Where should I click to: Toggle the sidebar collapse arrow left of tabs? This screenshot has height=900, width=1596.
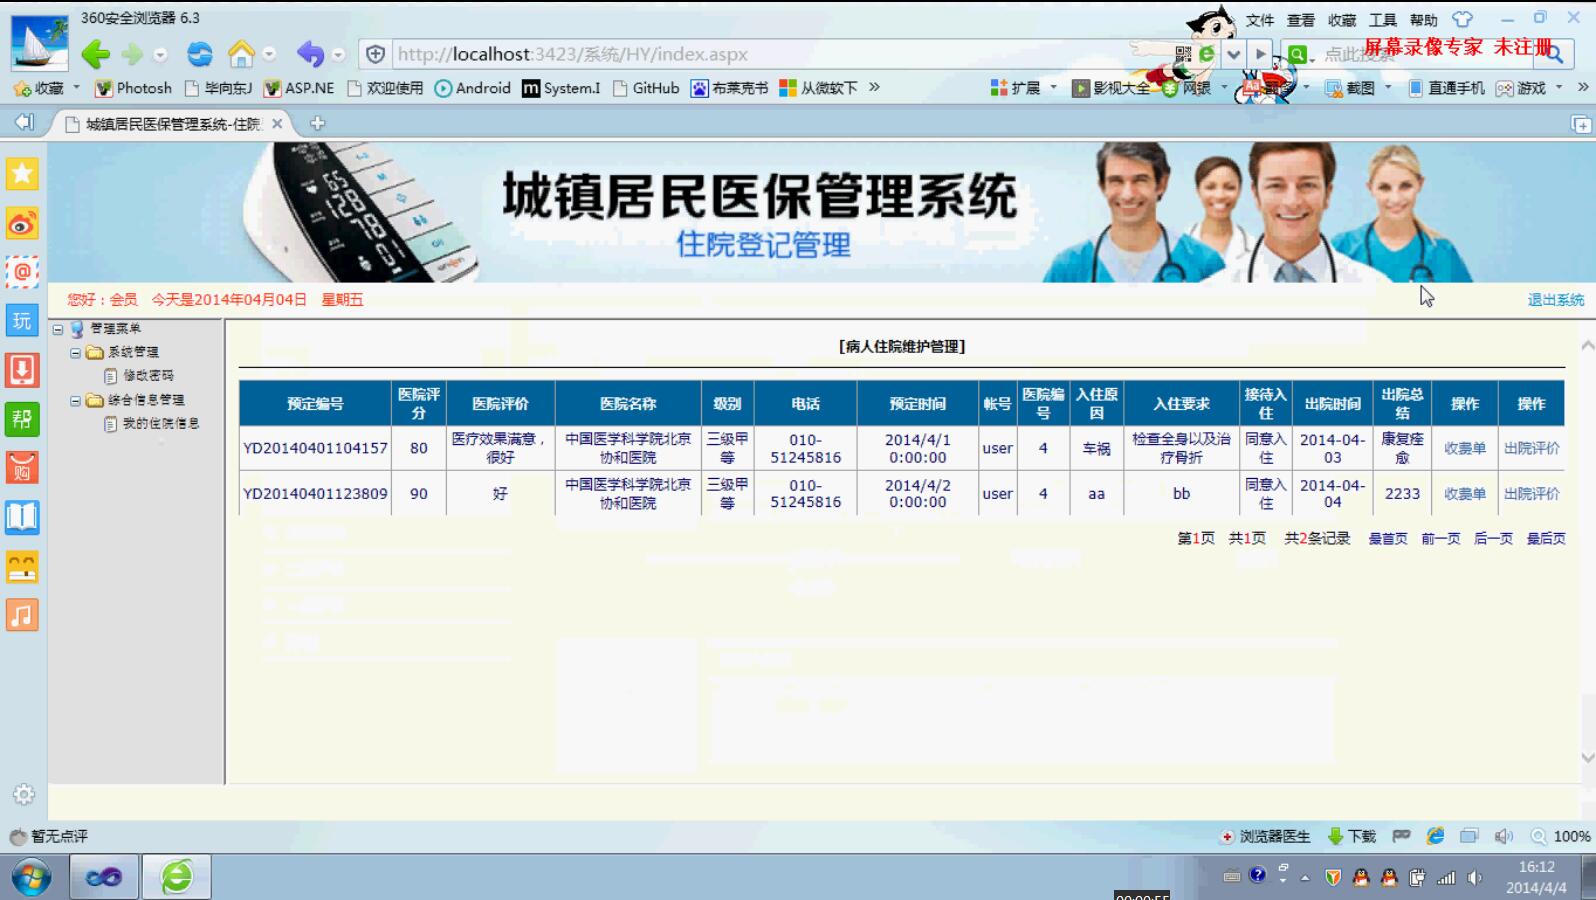(24, 122)
